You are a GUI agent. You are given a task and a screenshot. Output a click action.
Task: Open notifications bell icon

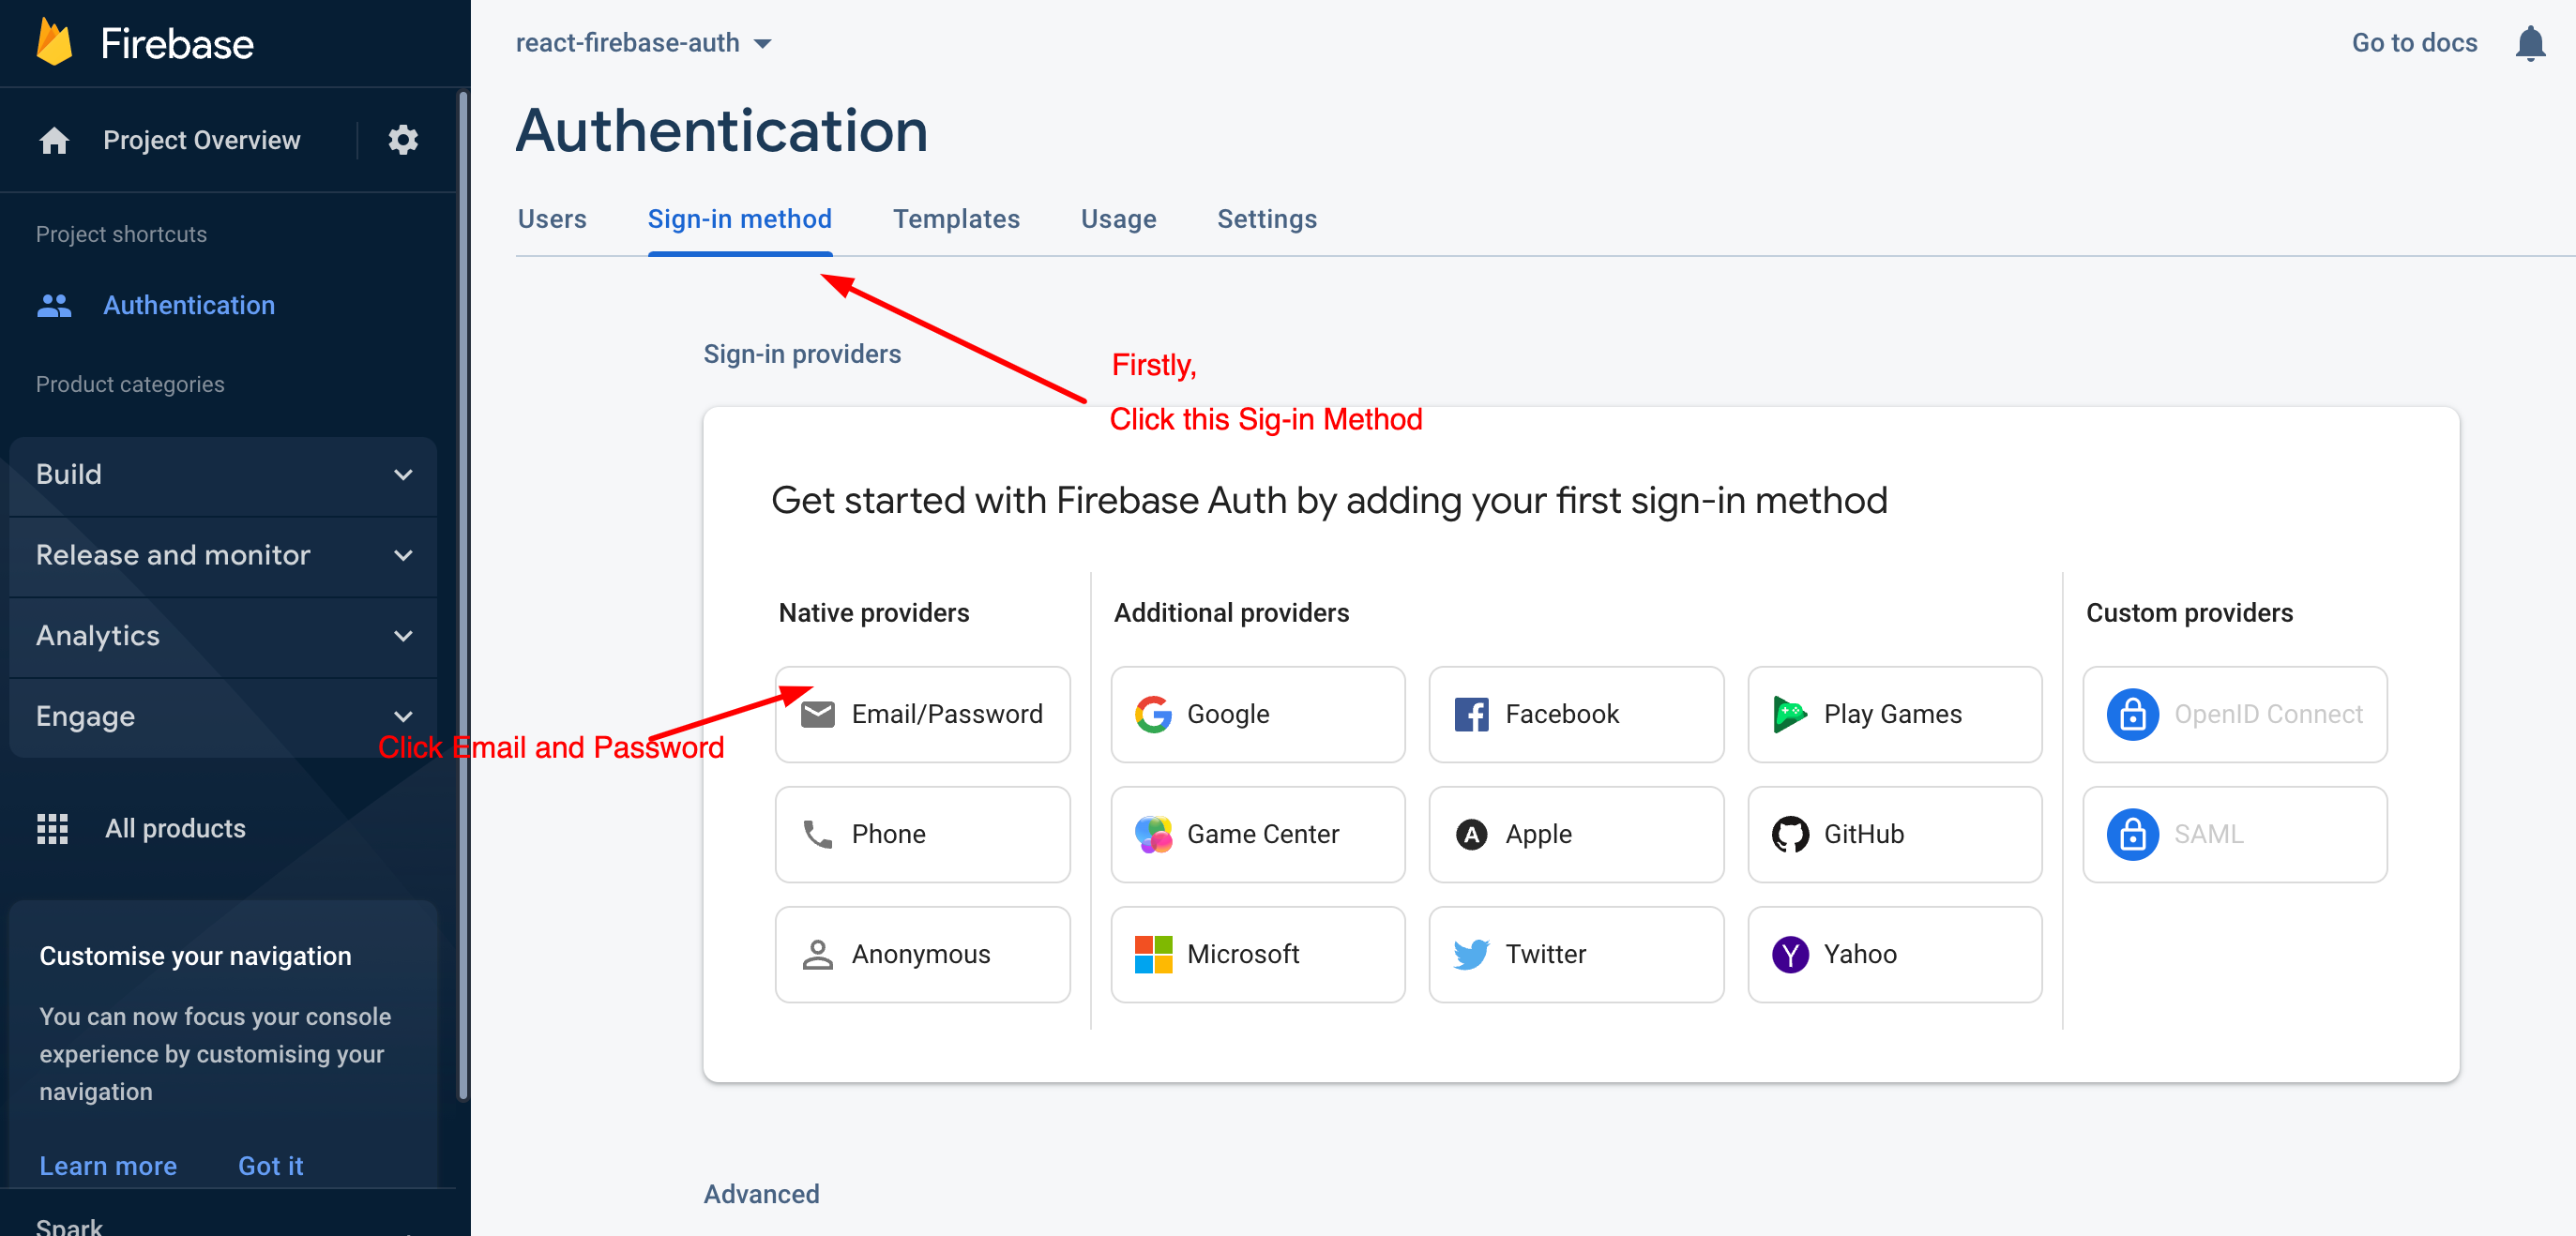pyautogui.click(x=2529, y=43)
